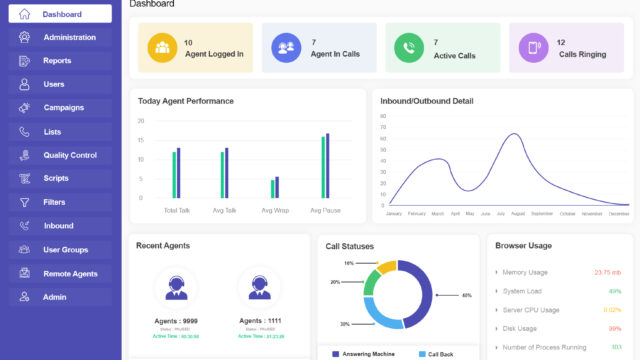
Task: Open Users from the sidebar
Action: pyautogui.click(x=60, y=84)
